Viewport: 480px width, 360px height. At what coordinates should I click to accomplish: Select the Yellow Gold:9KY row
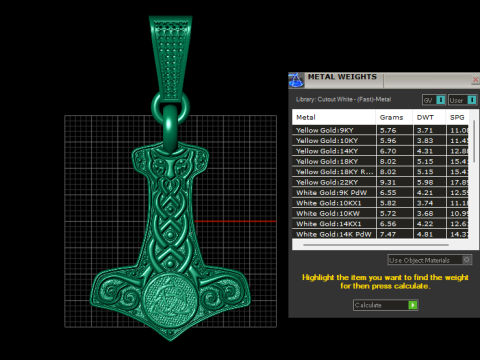[380, 130]
